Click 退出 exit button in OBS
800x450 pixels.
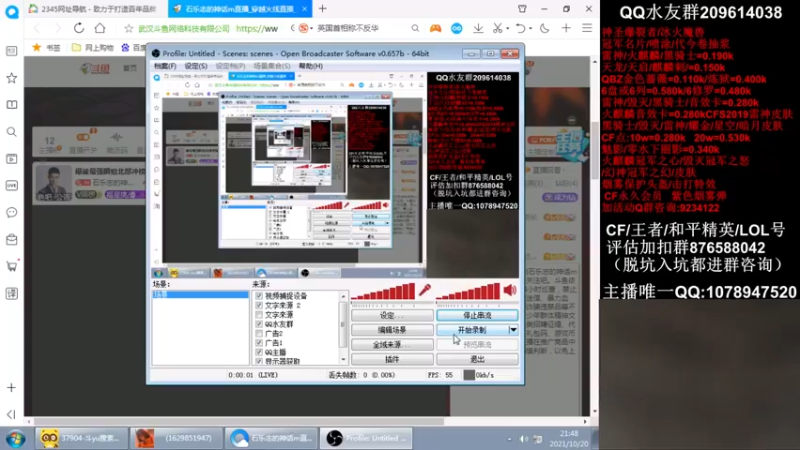tap(477, 359)
